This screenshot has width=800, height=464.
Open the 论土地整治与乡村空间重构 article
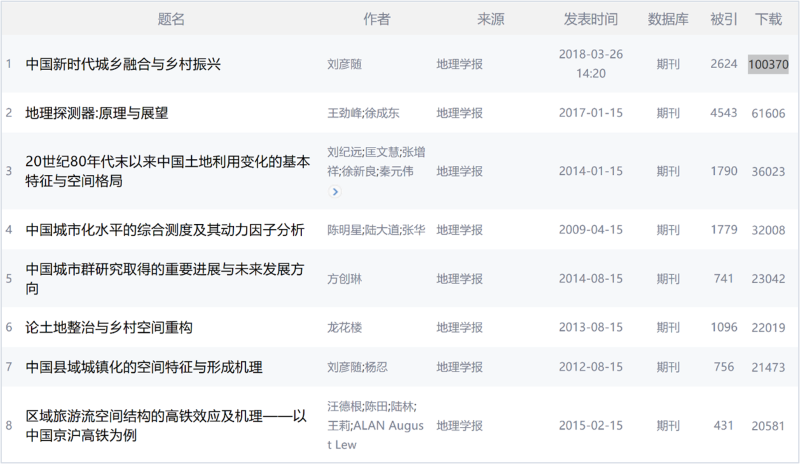pos(109,327)
